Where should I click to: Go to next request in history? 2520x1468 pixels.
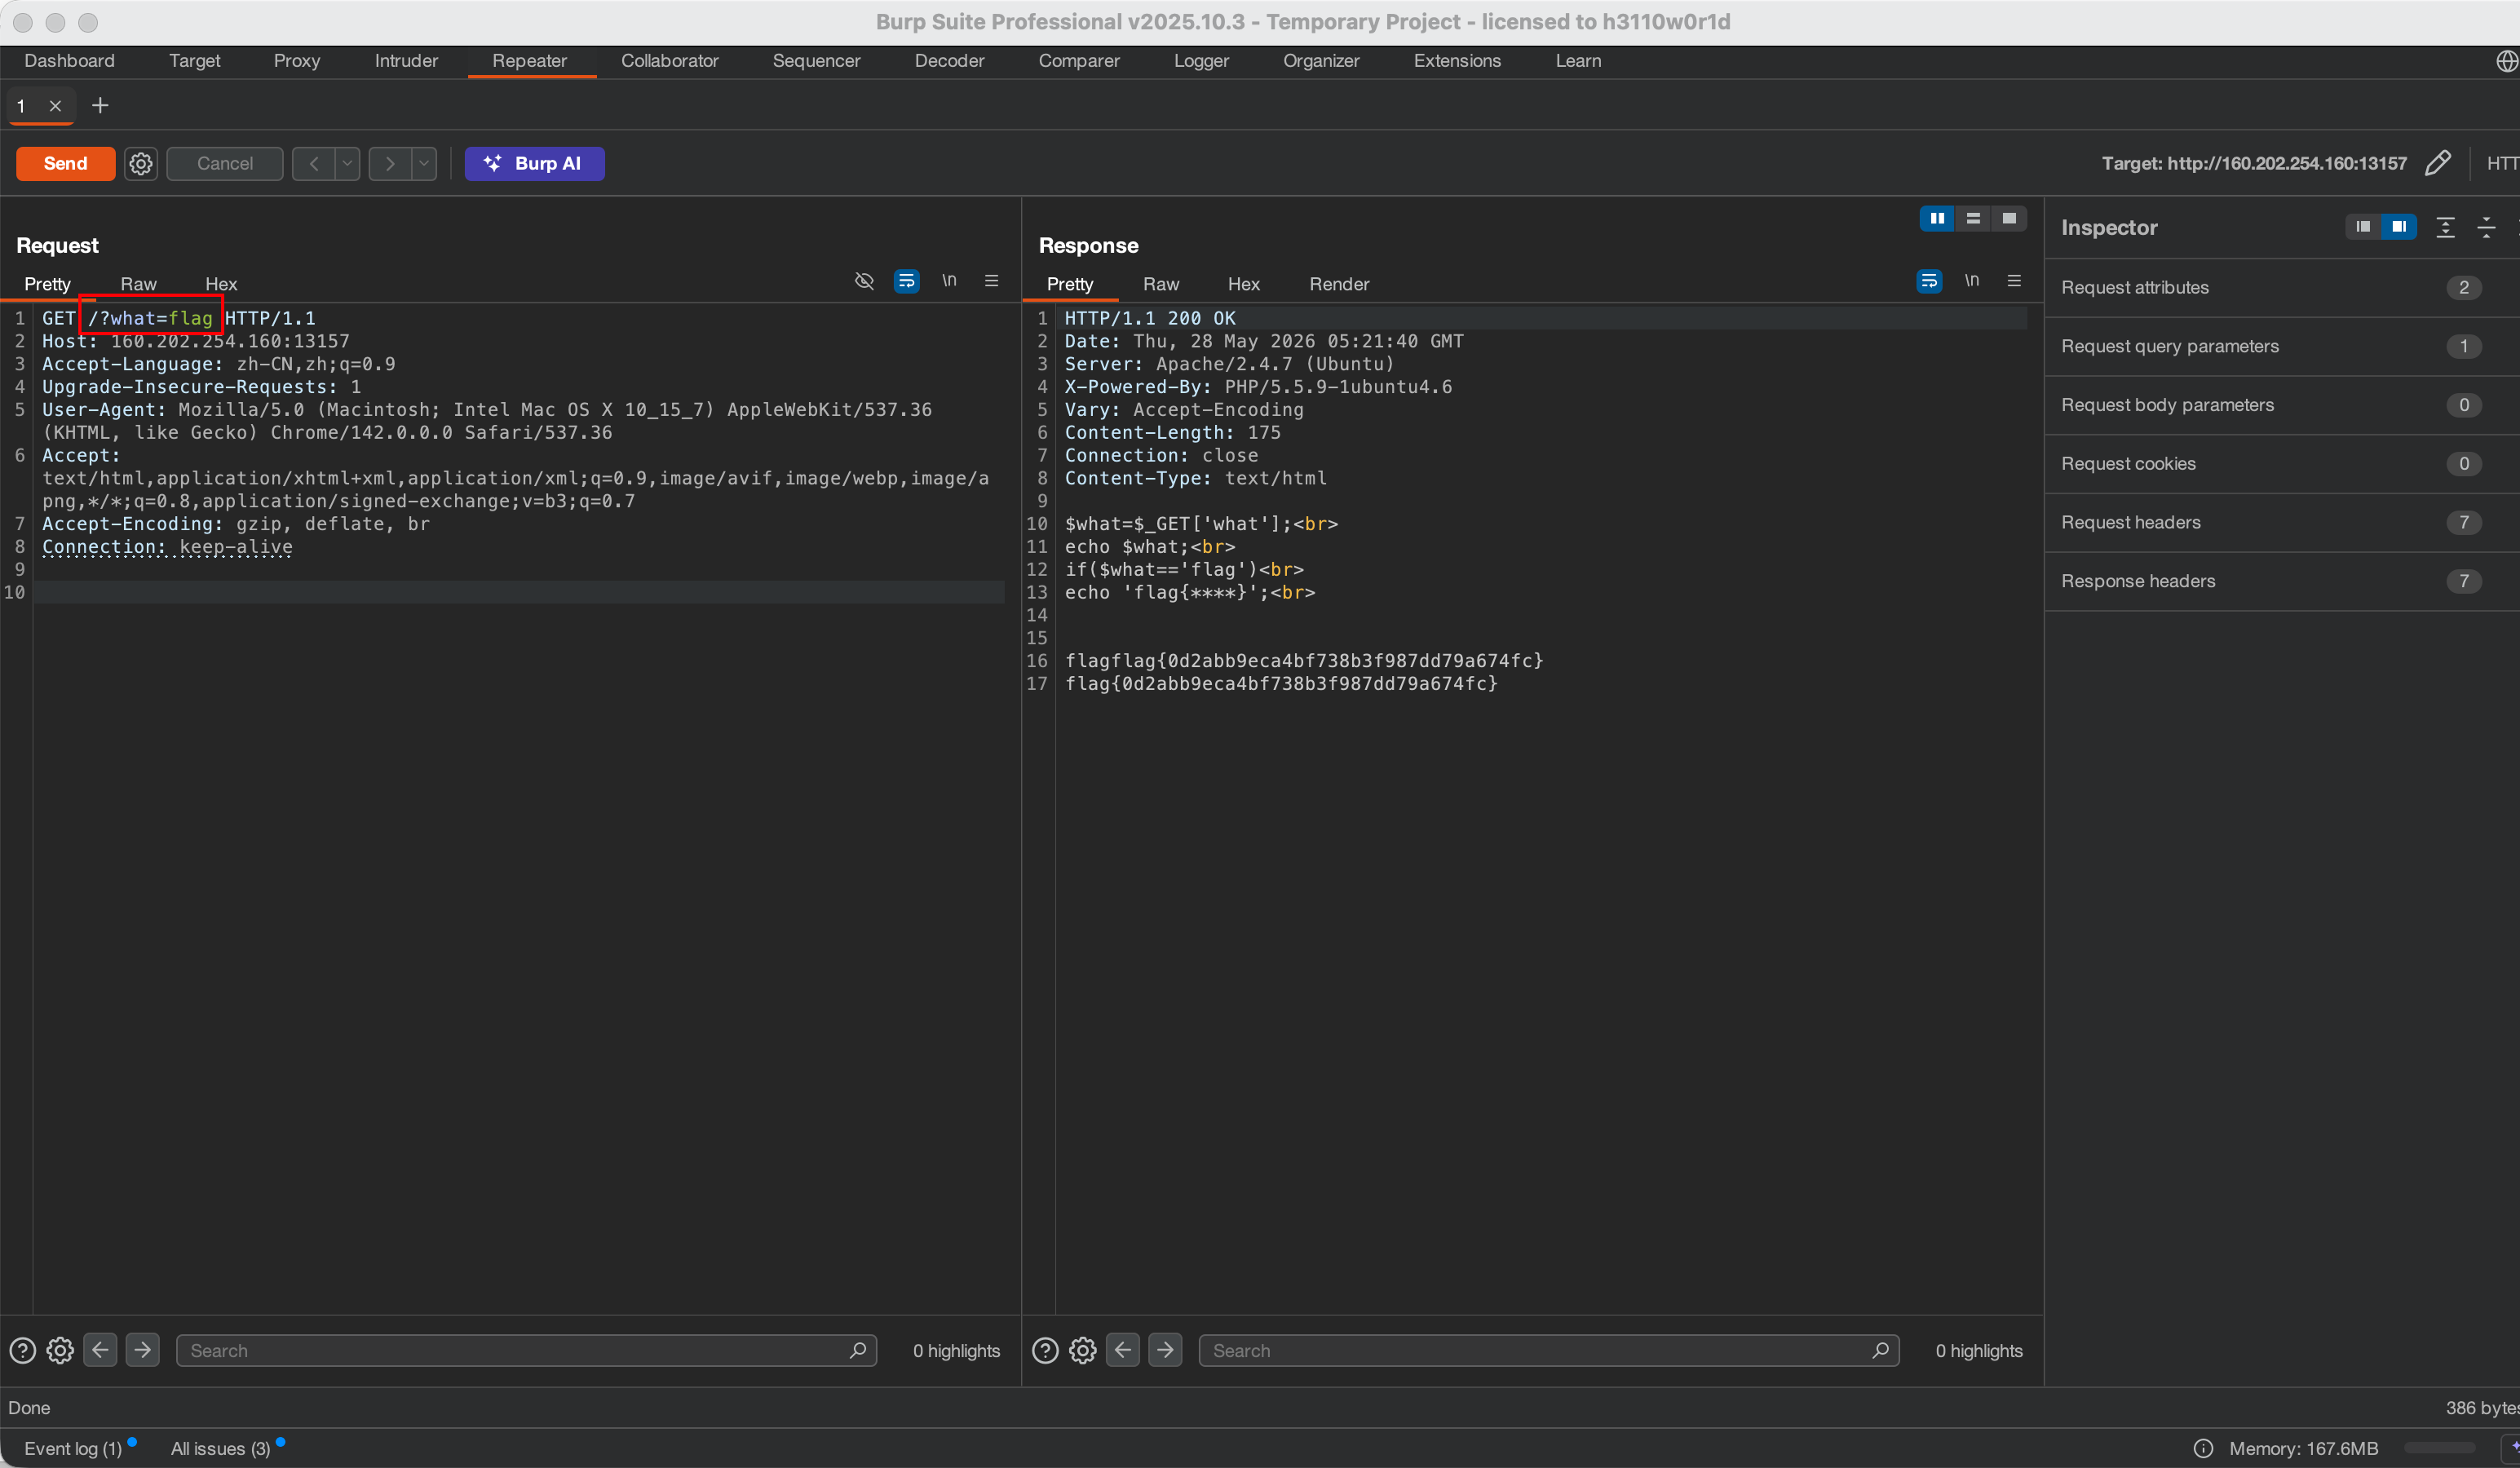tap(390, 163)
